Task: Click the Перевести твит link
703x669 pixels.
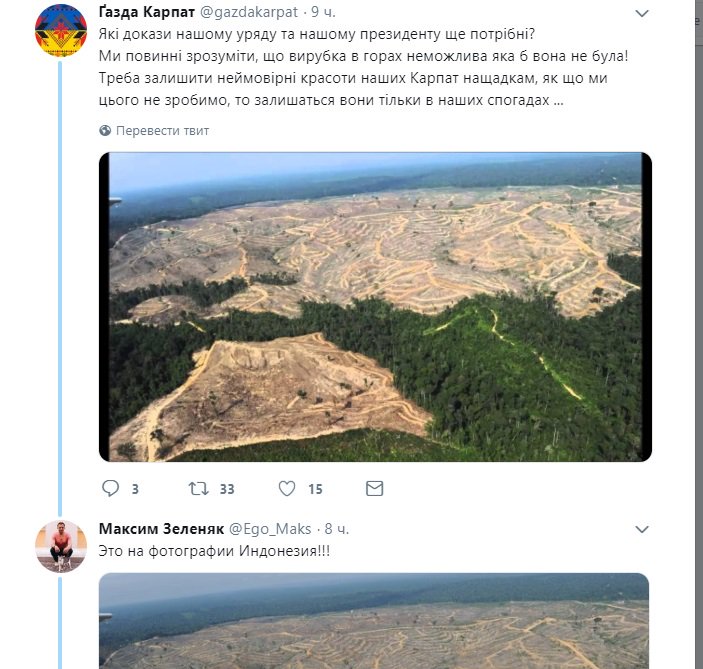Action: [163, 131]
